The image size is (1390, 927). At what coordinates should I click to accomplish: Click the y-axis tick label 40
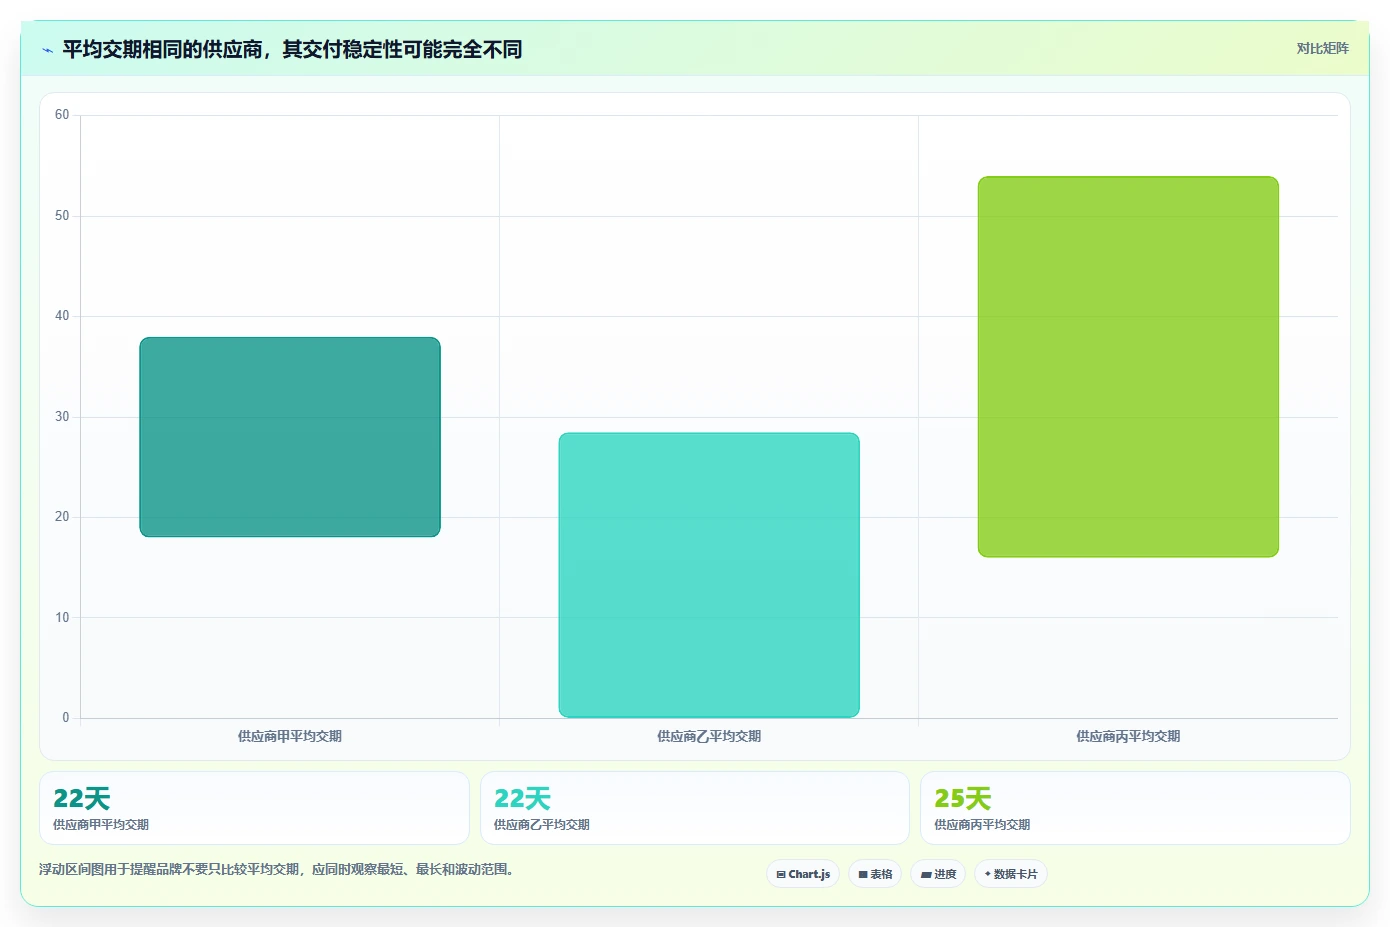coord(62,316)
